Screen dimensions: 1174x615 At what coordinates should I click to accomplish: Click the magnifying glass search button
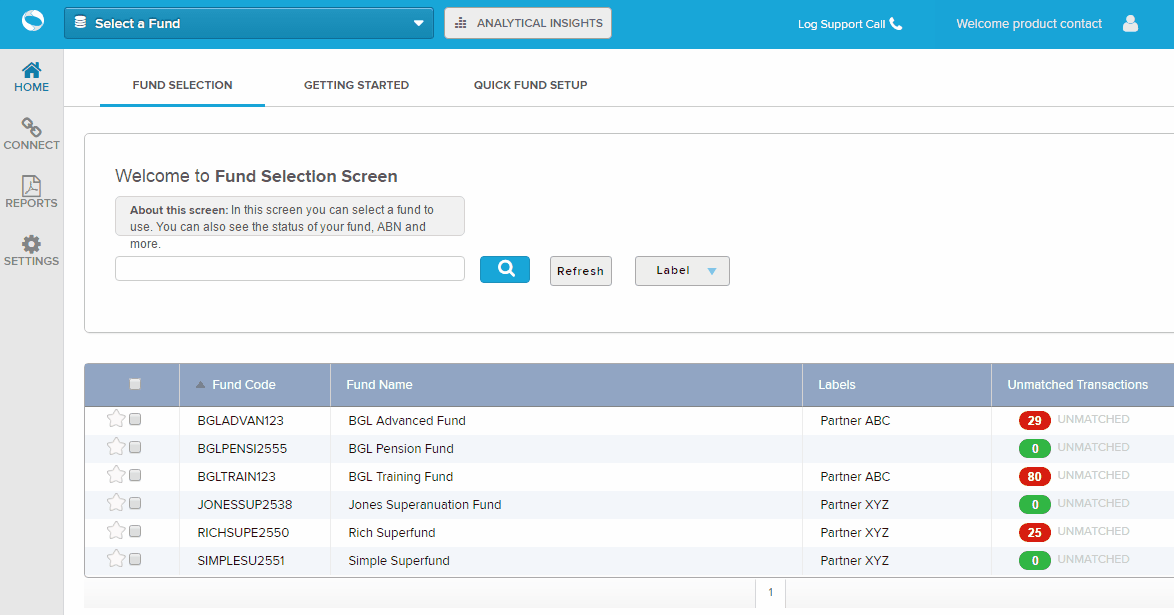[x=505, y=269]
